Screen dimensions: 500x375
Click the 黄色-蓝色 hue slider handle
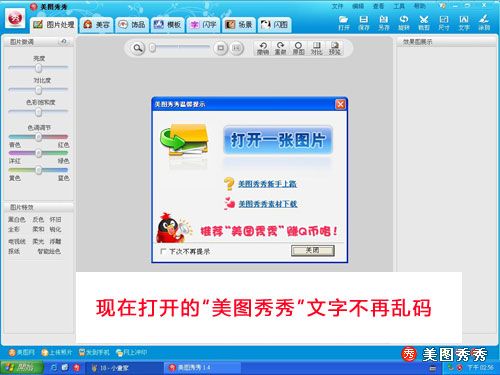point(39,170)
